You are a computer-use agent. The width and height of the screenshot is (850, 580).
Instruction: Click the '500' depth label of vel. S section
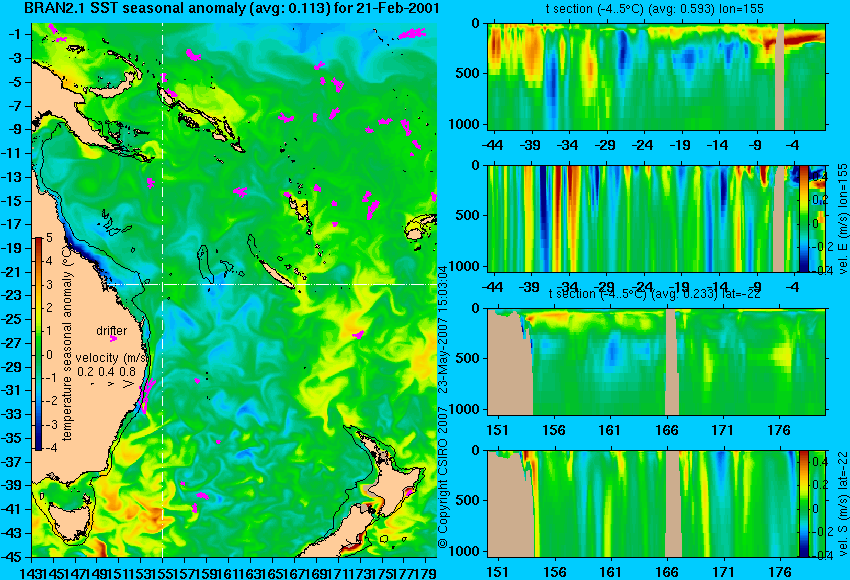(469, 501)
